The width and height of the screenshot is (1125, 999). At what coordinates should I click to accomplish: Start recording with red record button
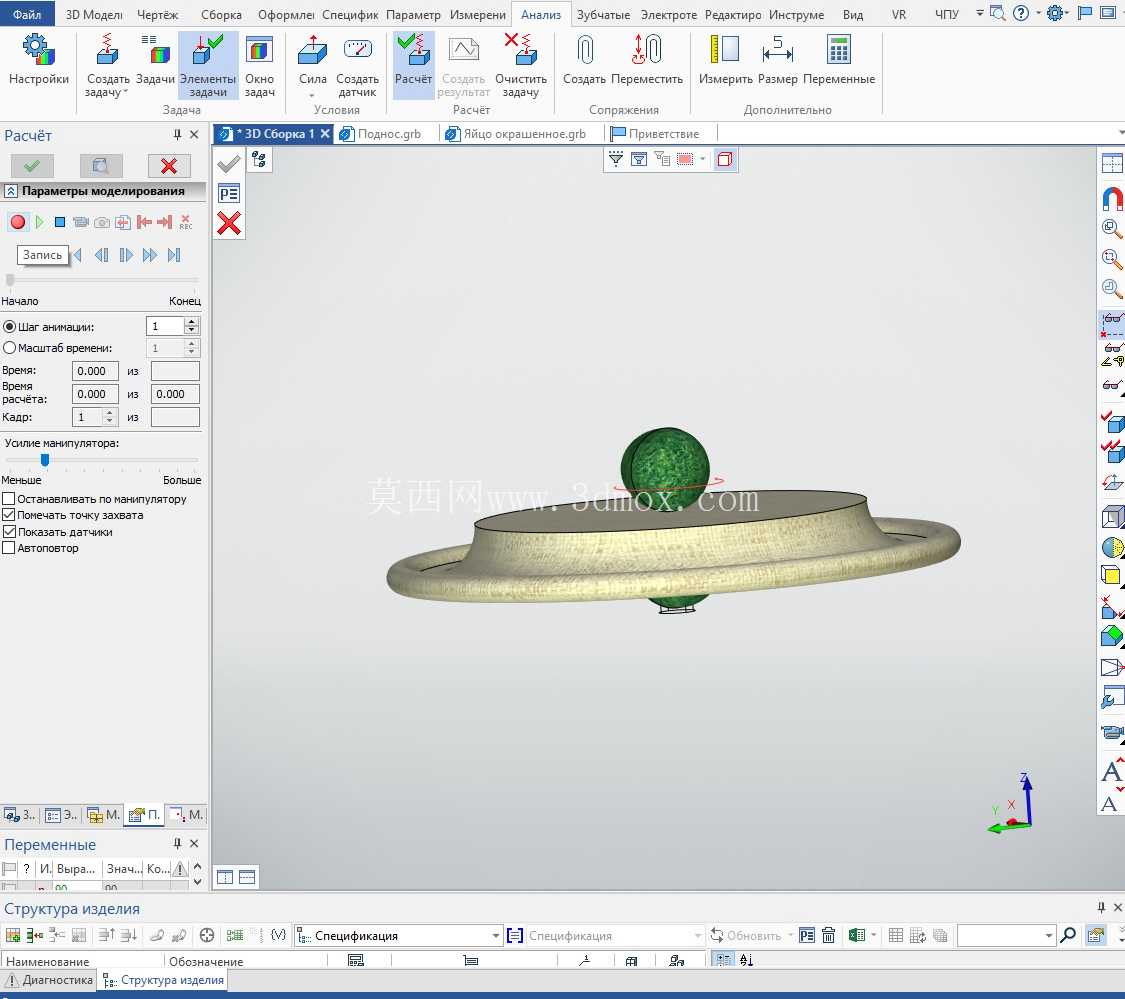(x=18, y=222)
